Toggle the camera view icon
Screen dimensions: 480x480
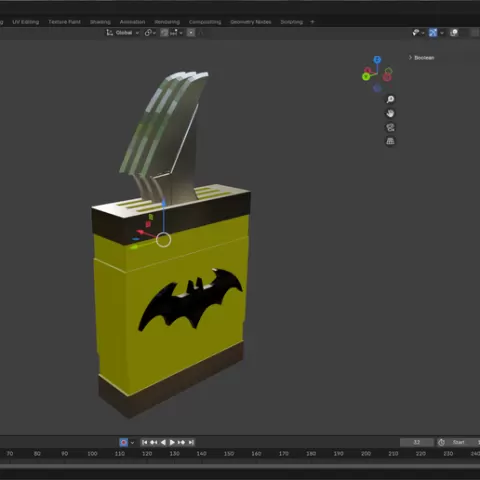pyautogui.click(x=390, y=127)
